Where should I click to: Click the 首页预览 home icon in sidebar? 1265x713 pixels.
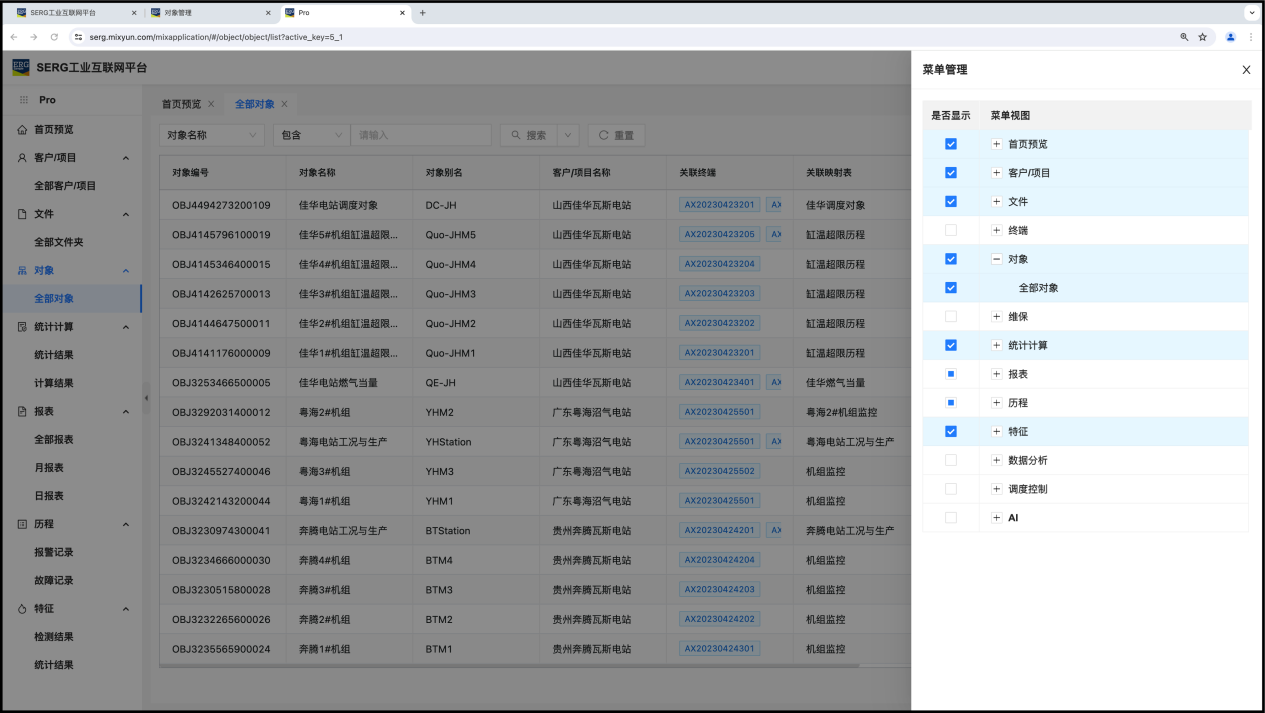point(22,130)
